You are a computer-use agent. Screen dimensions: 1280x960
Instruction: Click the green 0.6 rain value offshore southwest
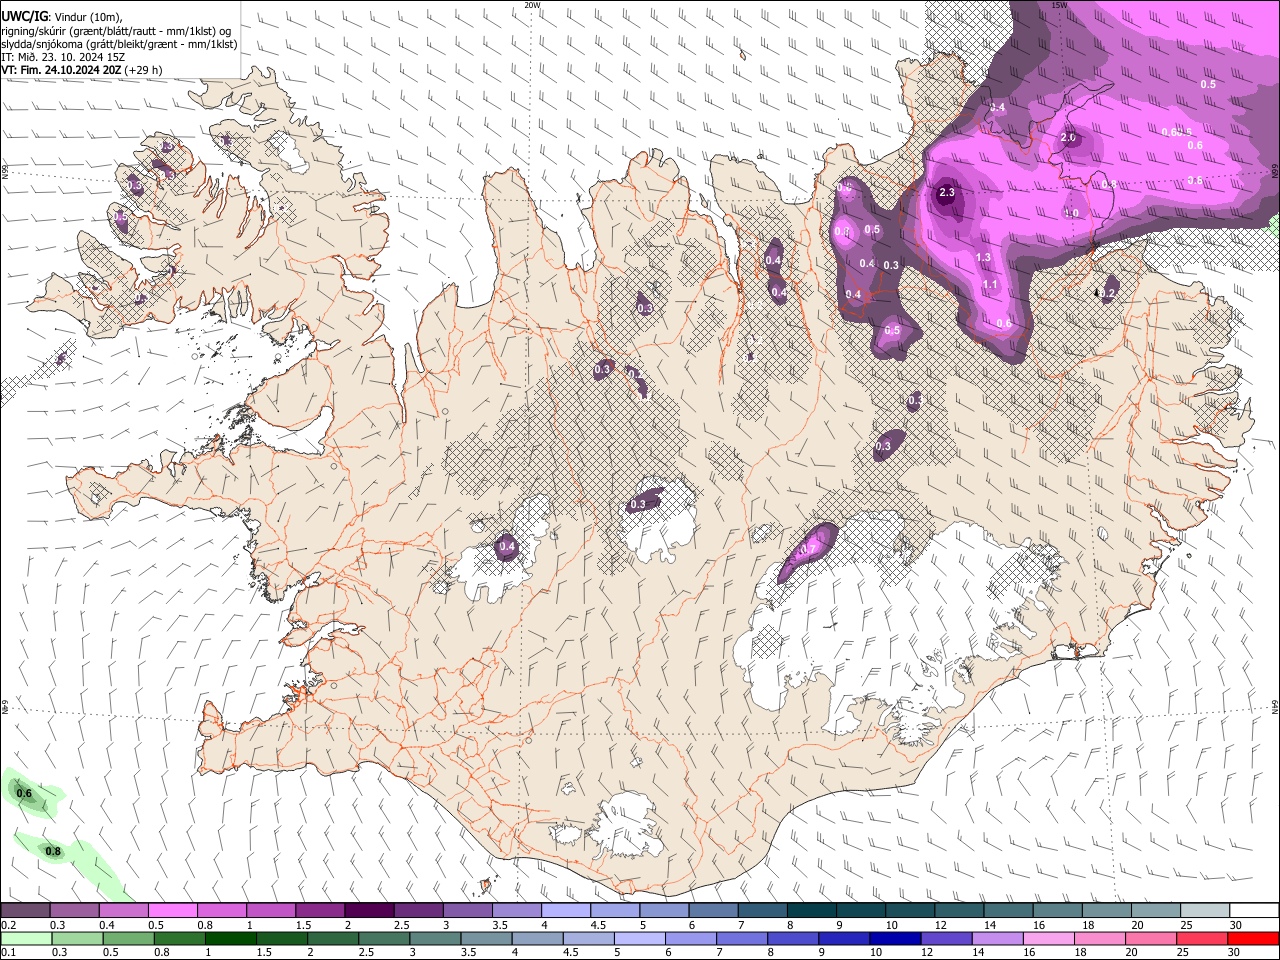click(25, 794)
